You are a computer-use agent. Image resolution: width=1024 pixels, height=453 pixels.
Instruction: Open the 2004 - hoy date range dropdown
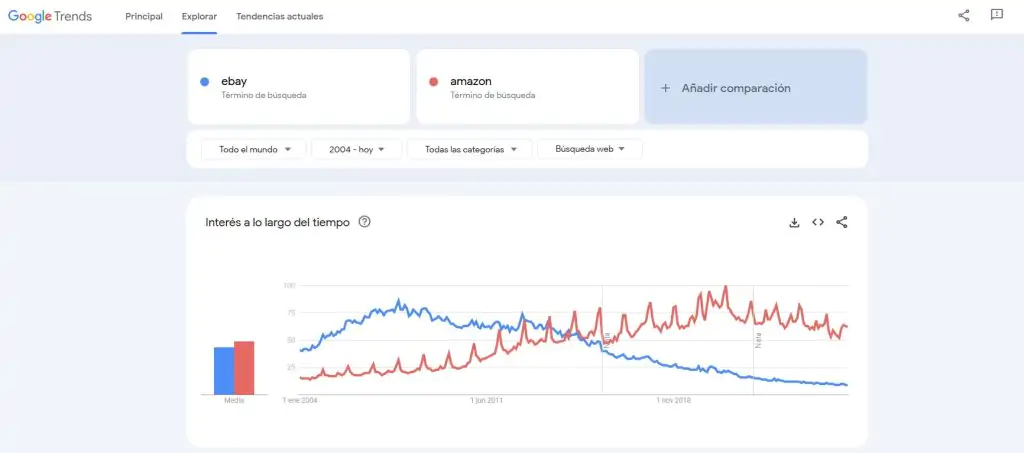(357, 149)
